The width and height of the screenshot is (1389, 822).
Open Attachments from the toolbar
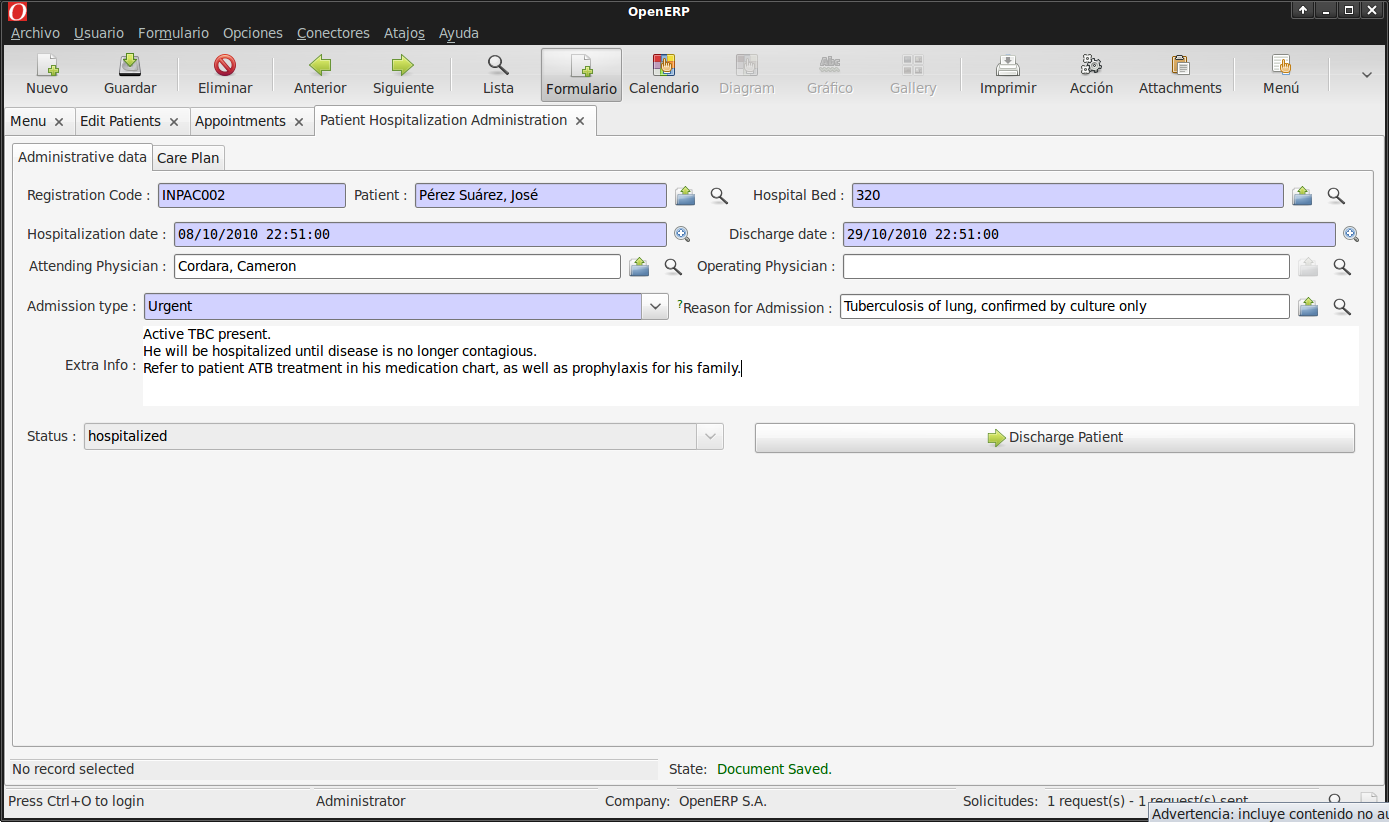tap(1180, 66)
